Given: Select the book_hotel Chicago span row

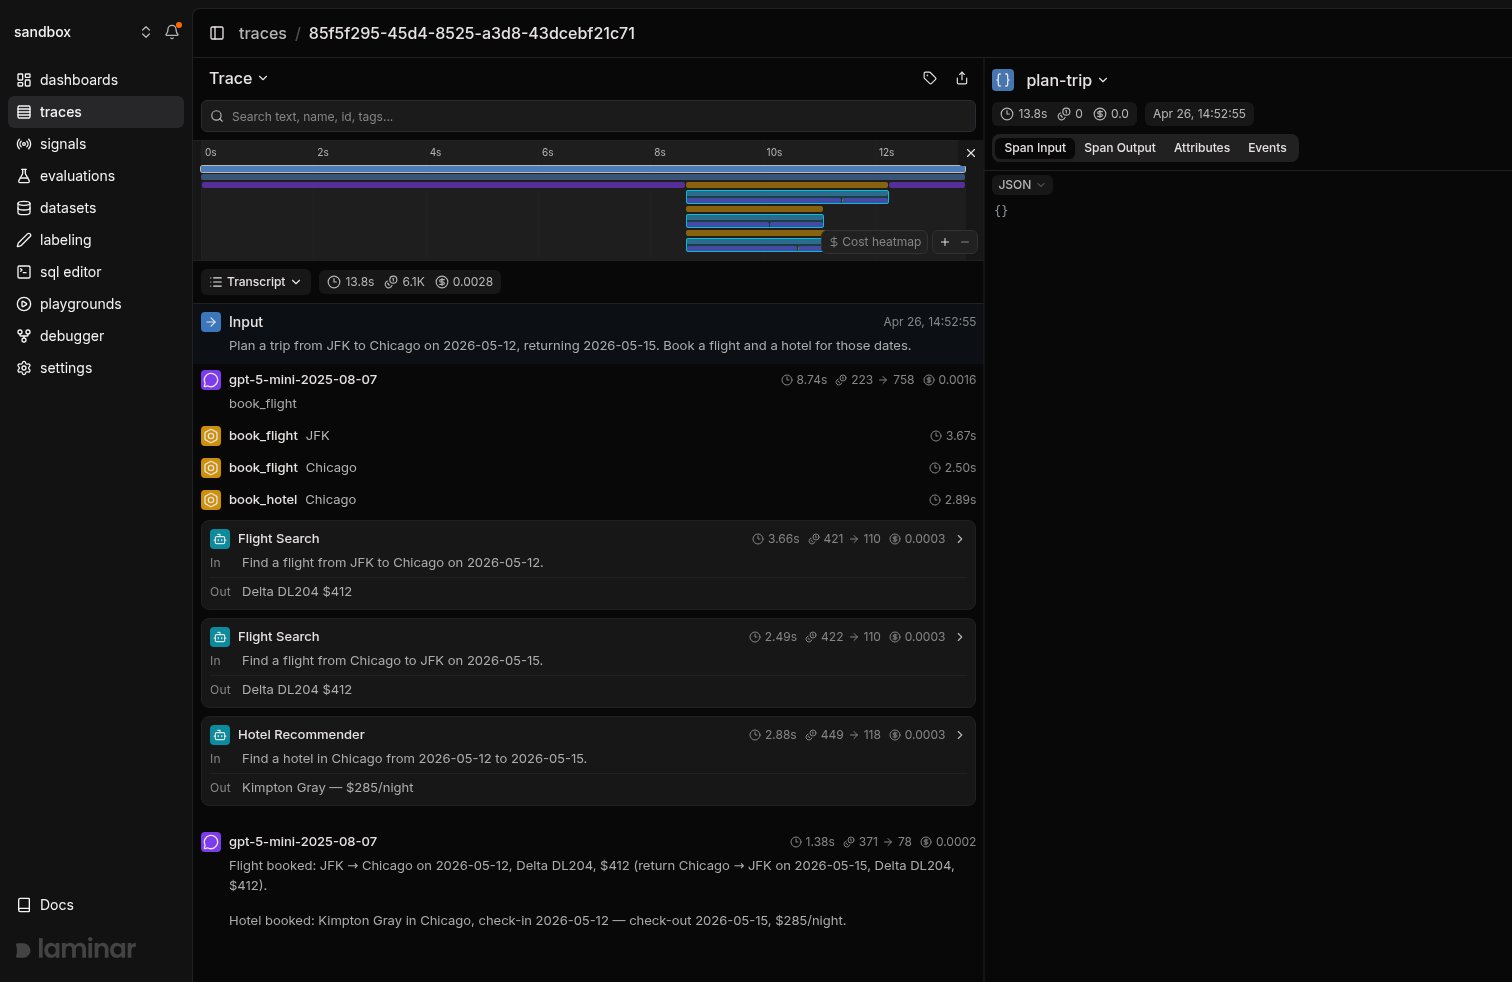Looking at the screenshot, I should 588,500.
